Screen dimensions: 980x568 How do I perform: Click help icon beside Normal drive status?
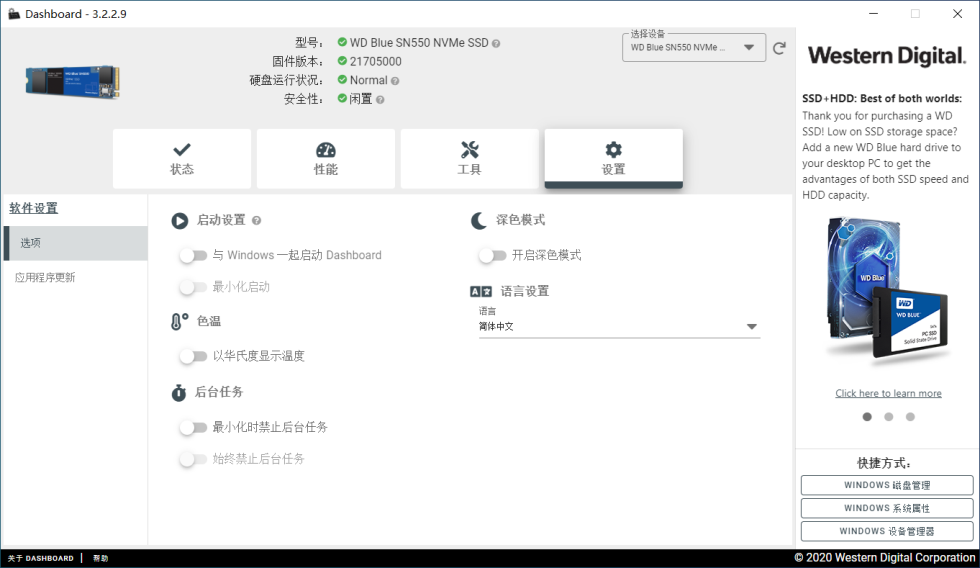pos(395,81)
